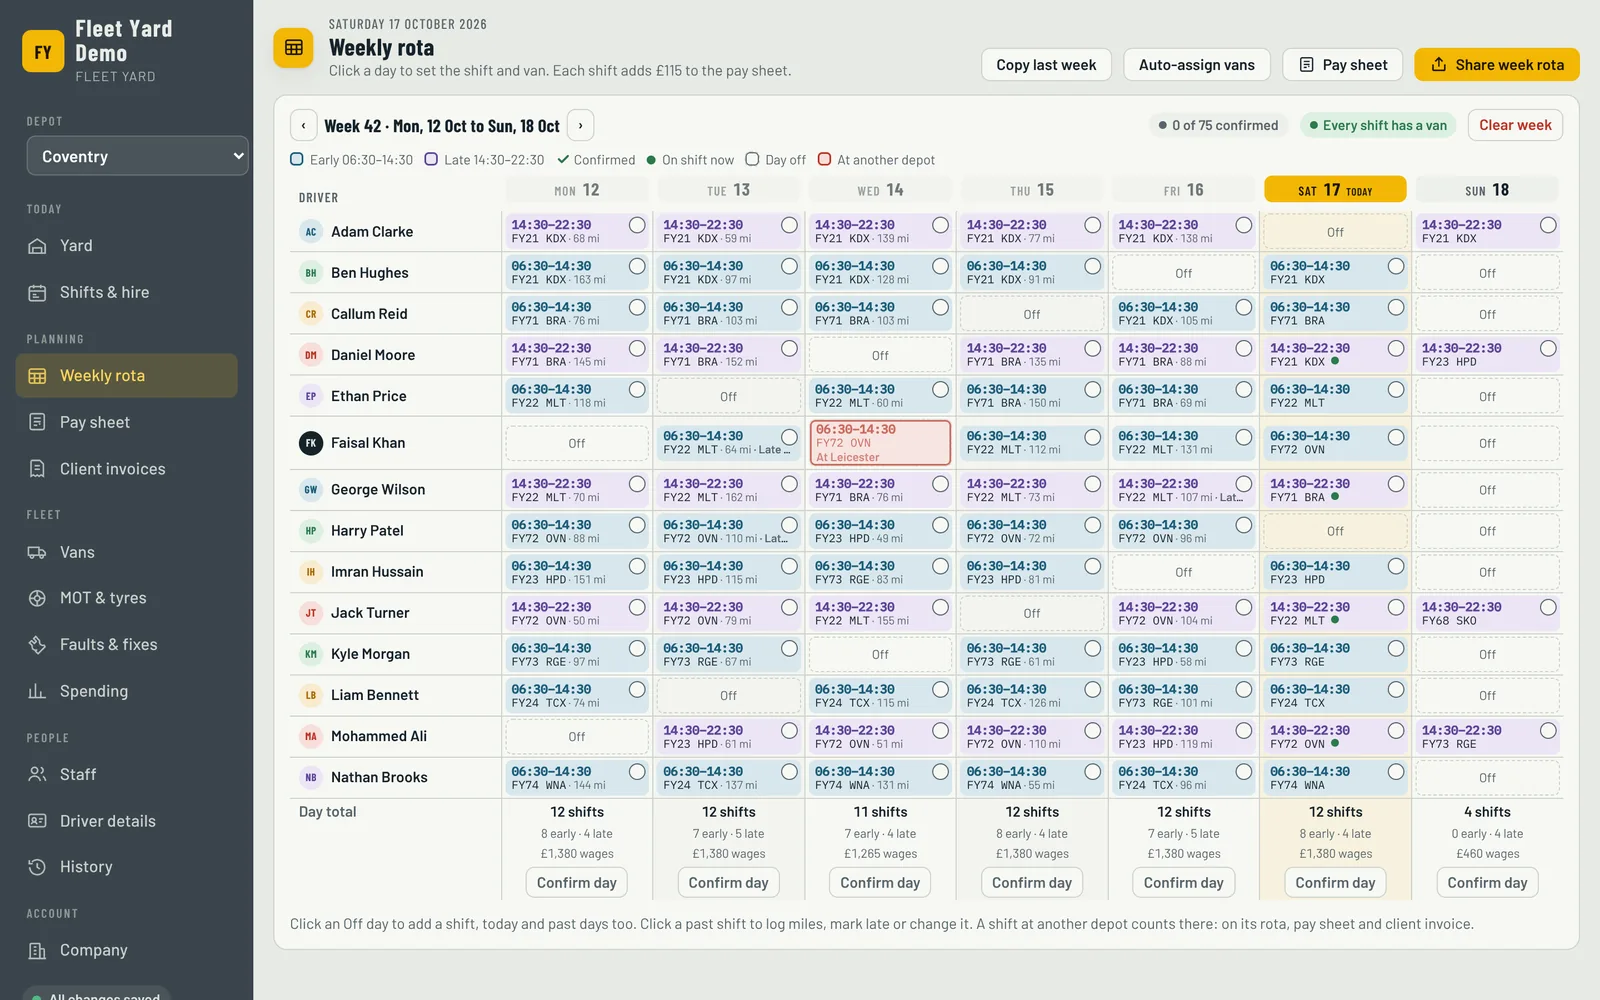Click Faisal Khan's dark FK avatar
The width and height of the screenshot is (1600, 1000).
pyautogui.click(x=311, y=443)
